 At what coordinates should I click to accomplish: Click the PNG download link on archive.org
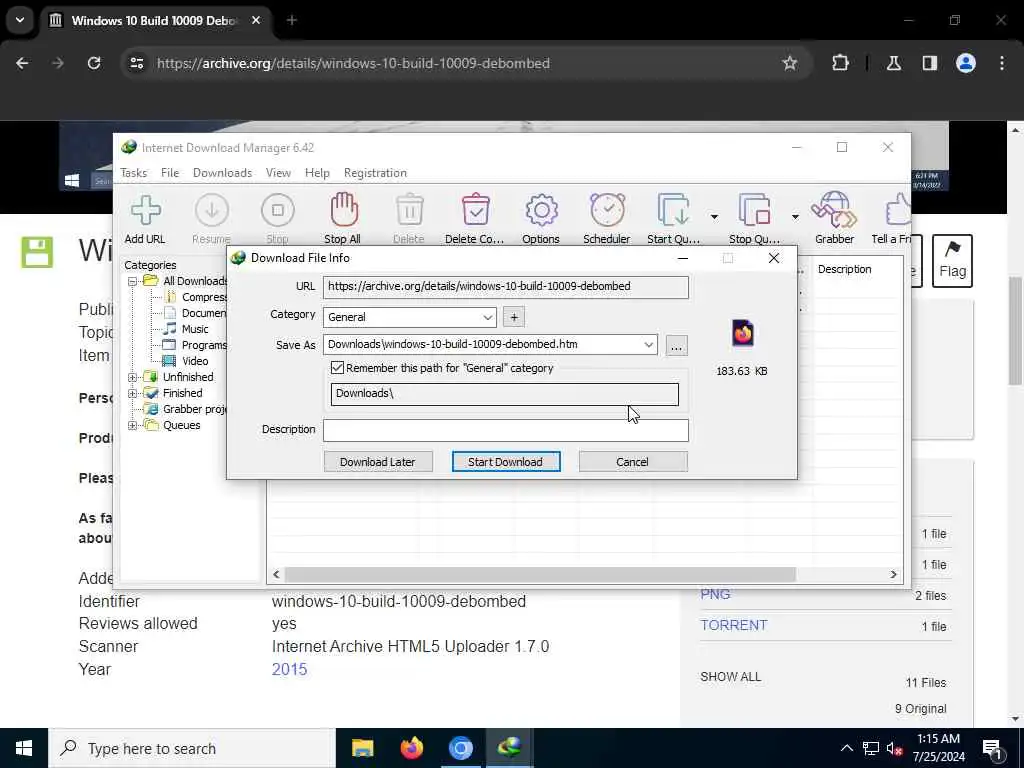pyautogui.click(x=715, y=595)
